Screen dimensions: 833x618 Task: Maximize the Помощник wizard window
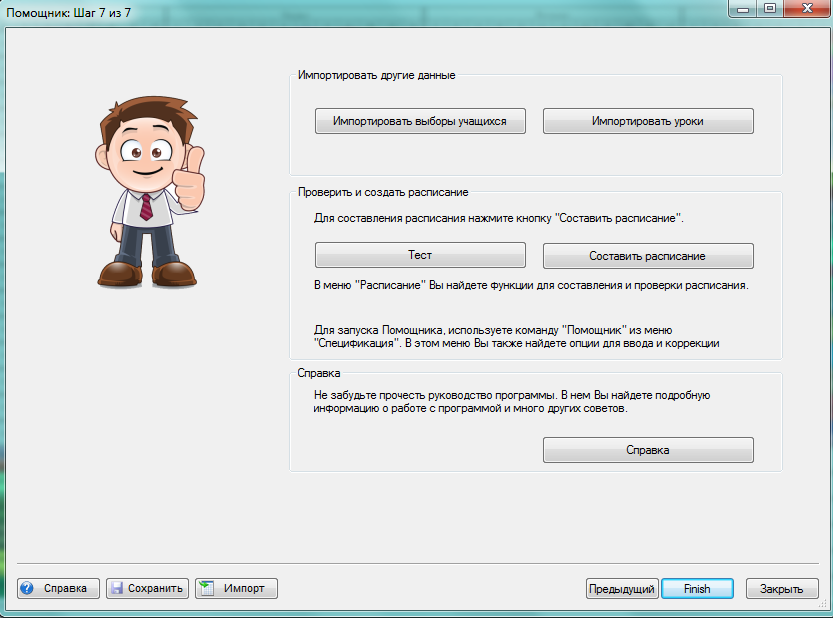click(770, 8)
